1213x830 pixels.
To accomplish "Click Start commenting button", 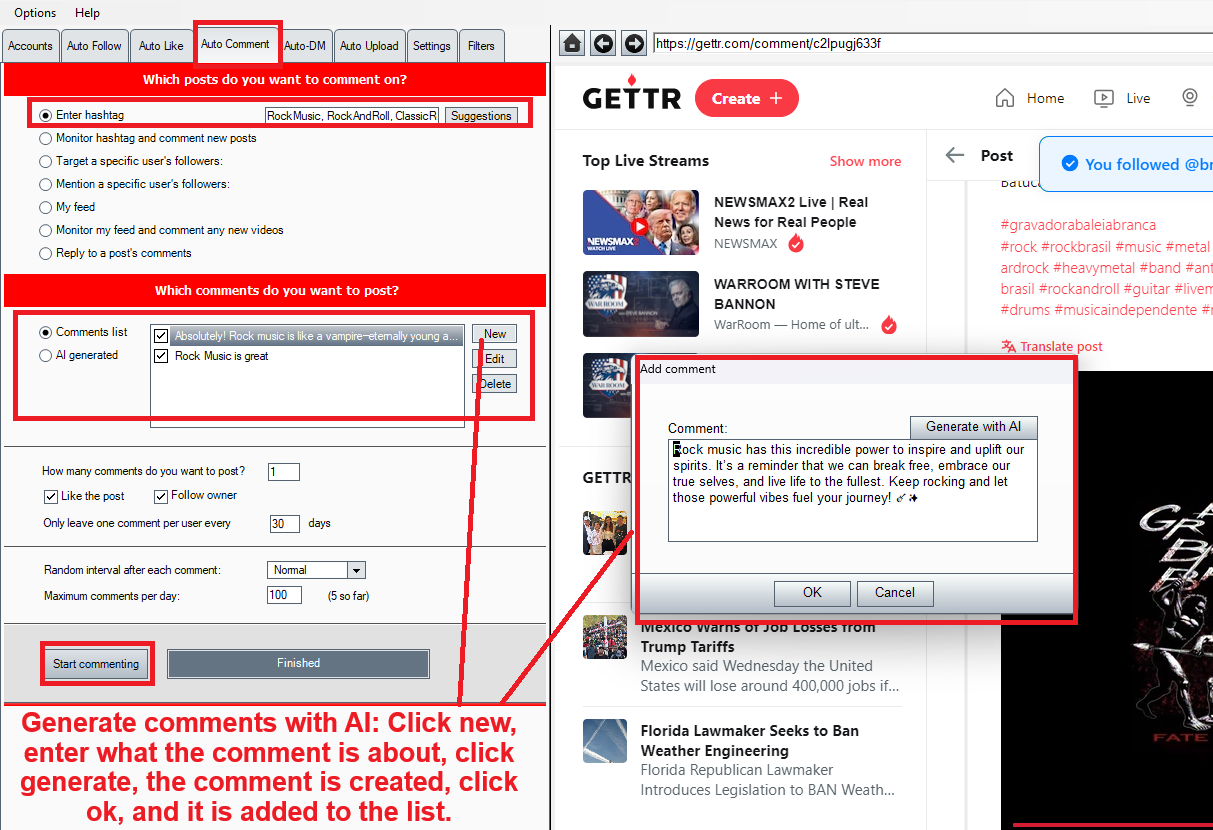I will 96,664.
